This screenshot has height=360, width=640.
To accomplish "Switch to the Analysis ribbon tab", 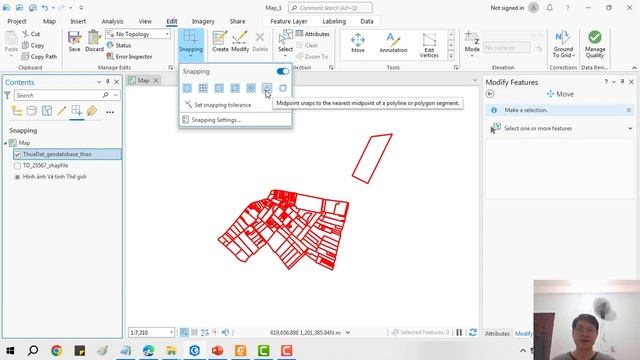I will (x=112, y=21).
